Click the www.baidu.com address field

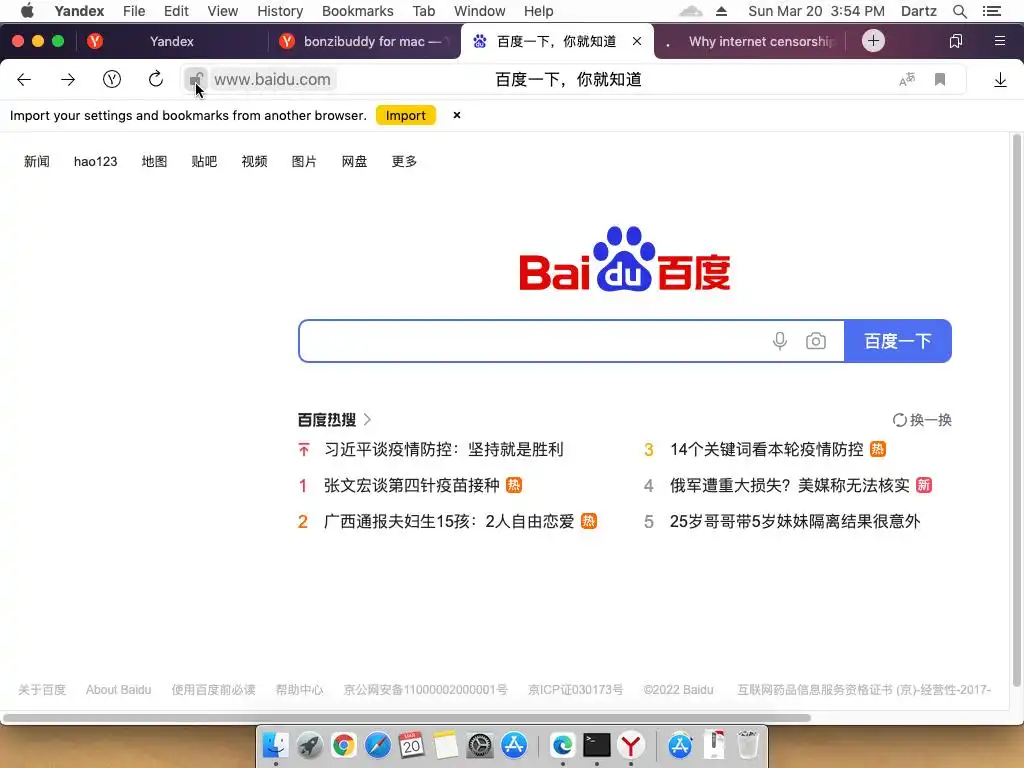coord(272,80)
